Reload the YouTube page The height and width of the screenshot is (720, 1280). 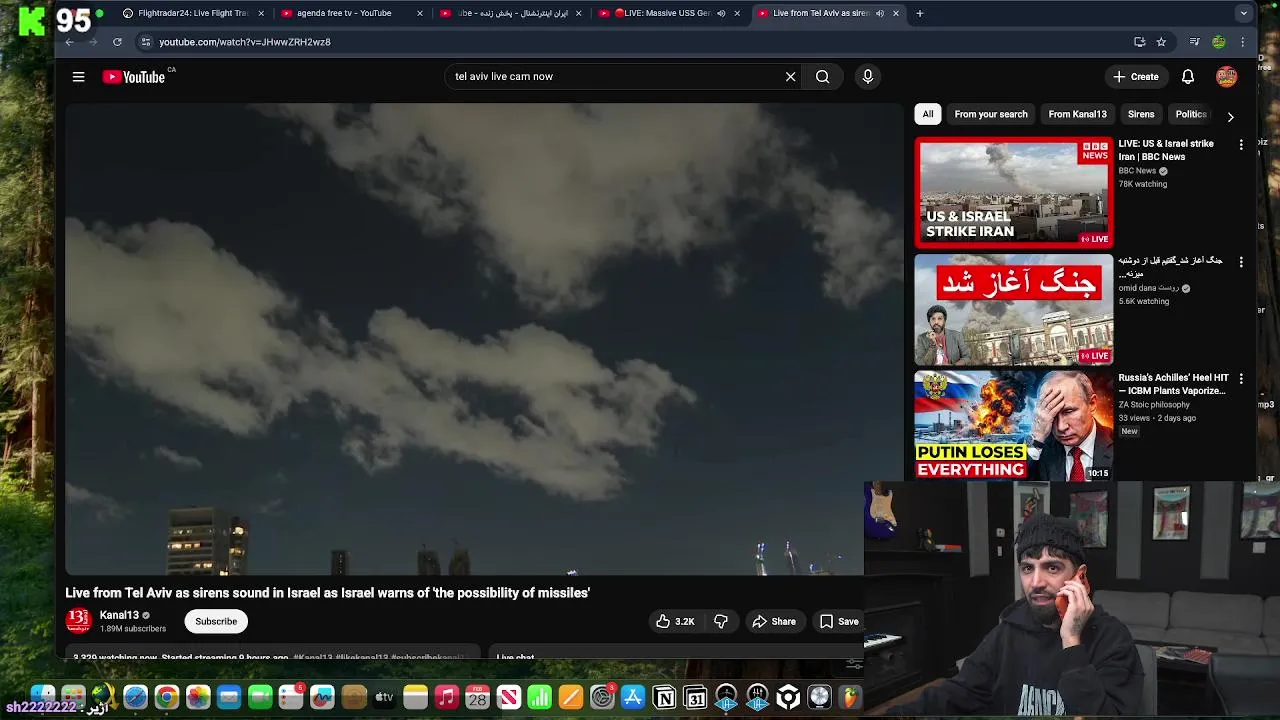[117, 42]
